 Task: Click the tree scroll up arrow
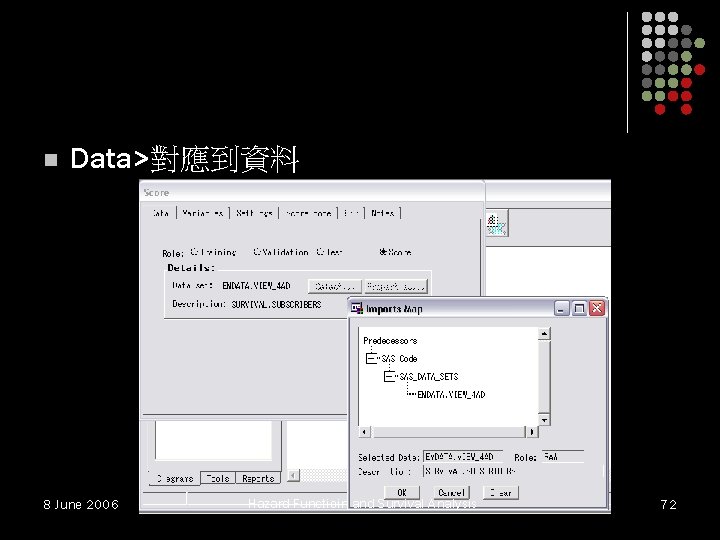544,333
